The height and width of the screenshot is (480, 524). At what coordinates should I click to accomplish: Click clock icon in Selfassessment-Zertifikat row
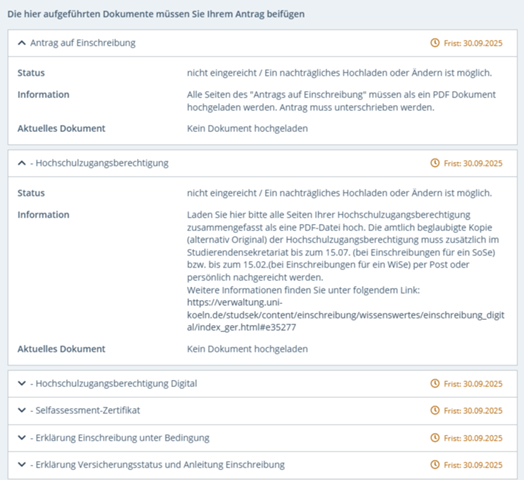[x=435, y=410]
